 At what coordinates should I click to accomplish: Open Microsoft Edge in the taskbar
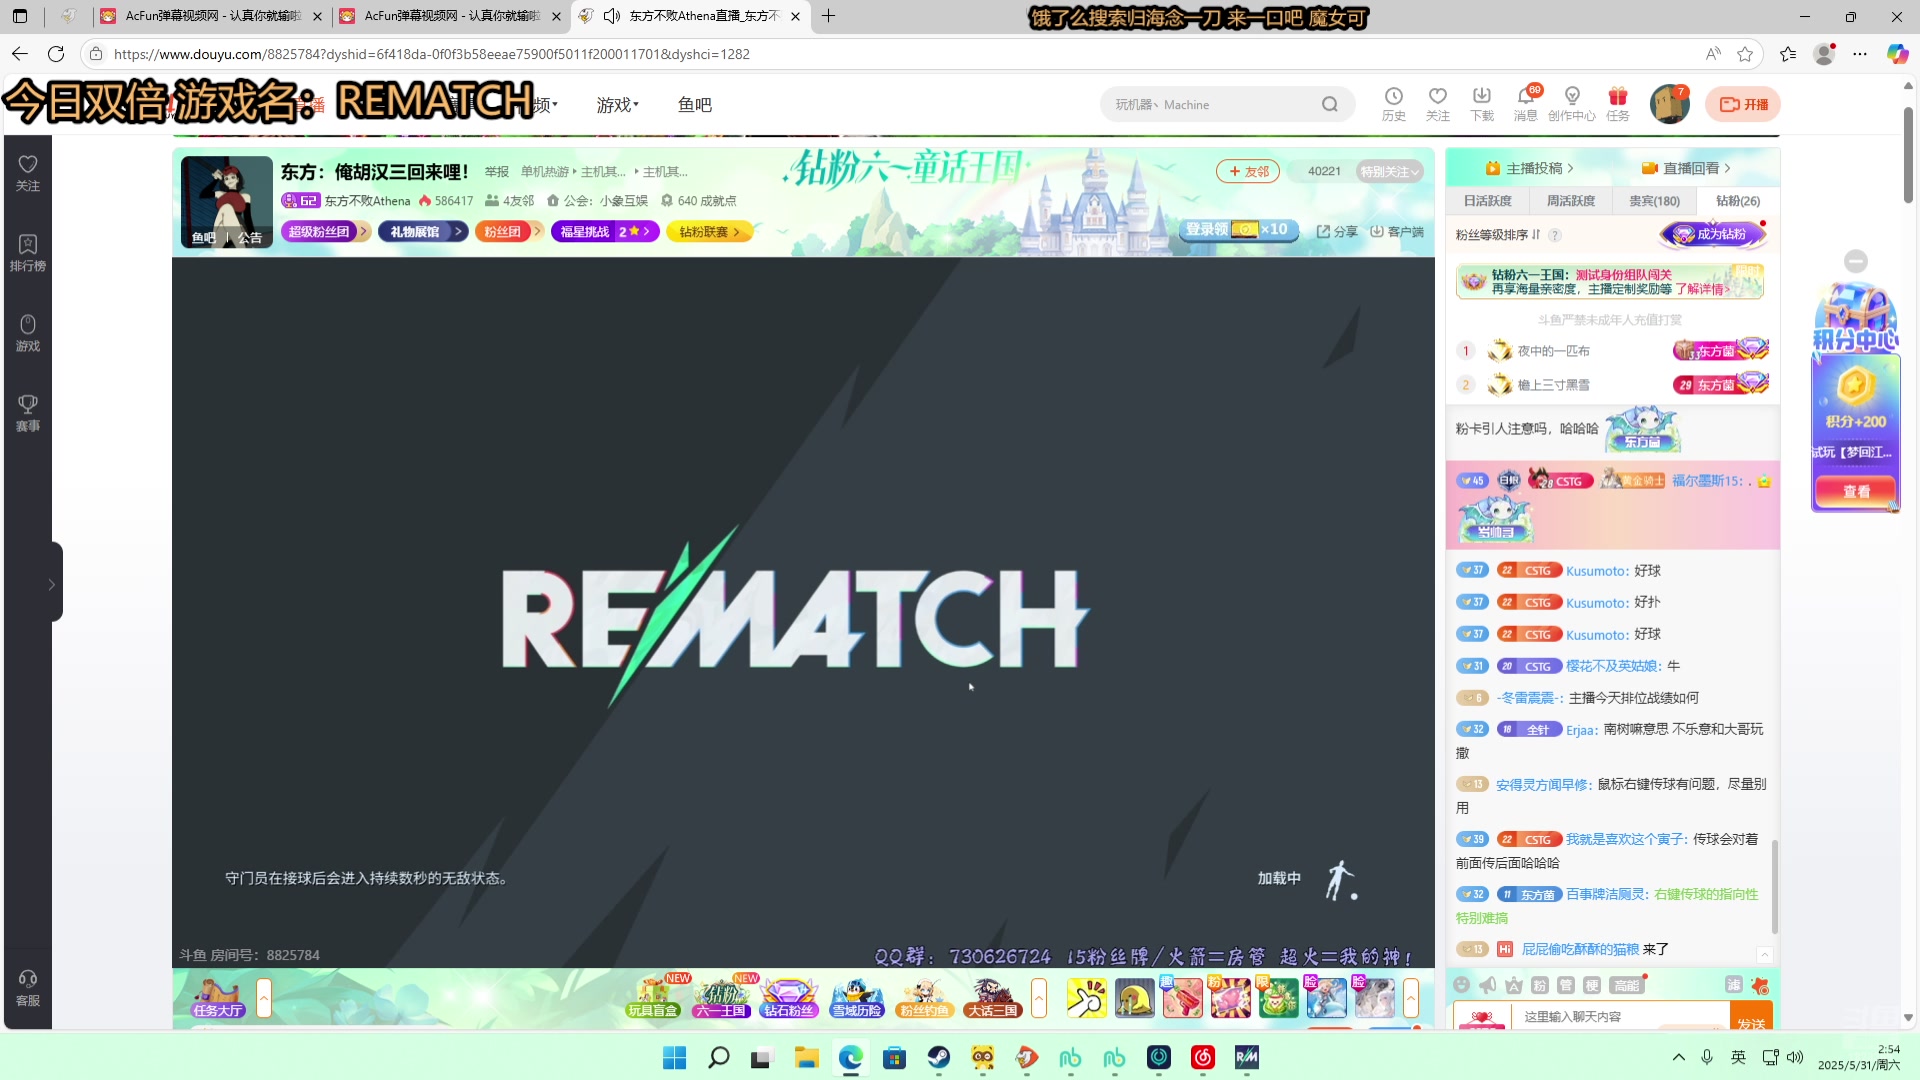850,1057
